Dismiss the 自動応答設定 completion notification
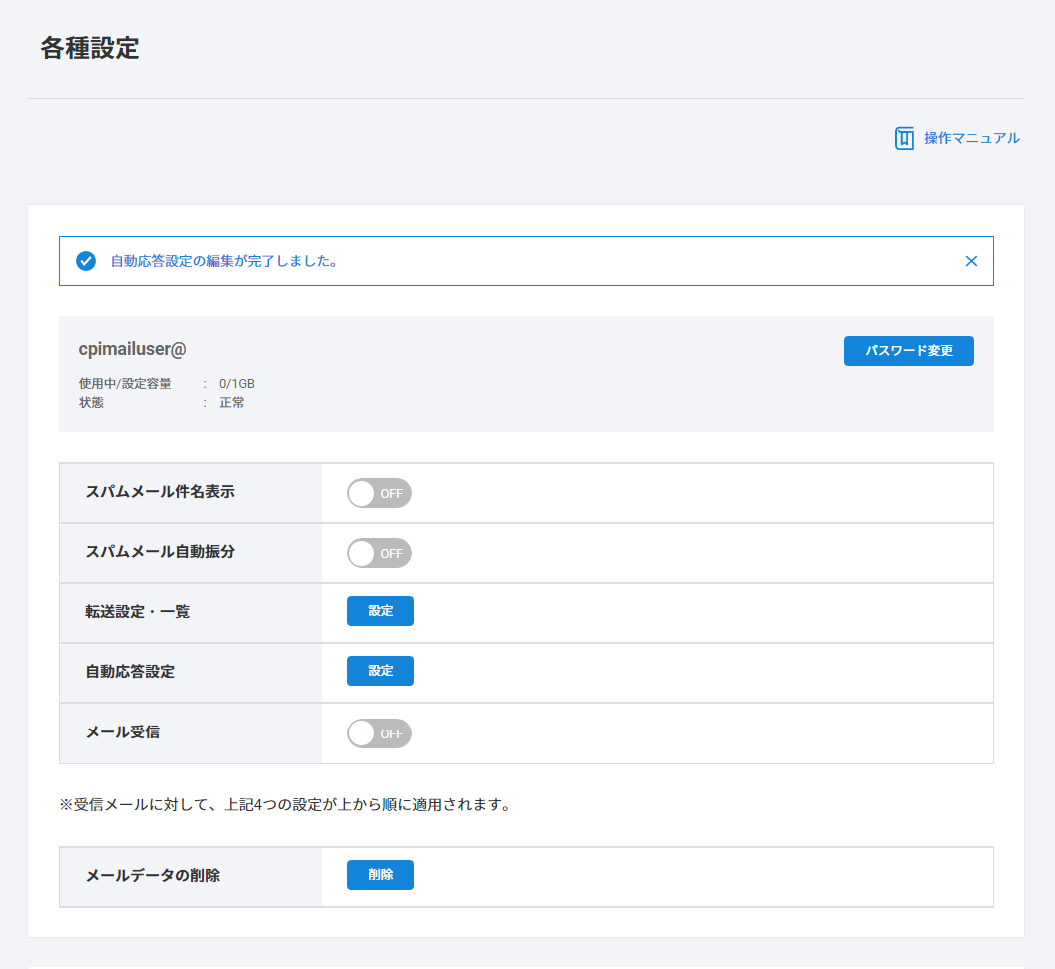This screenshot has height=969, width=1055. (971, 261)
